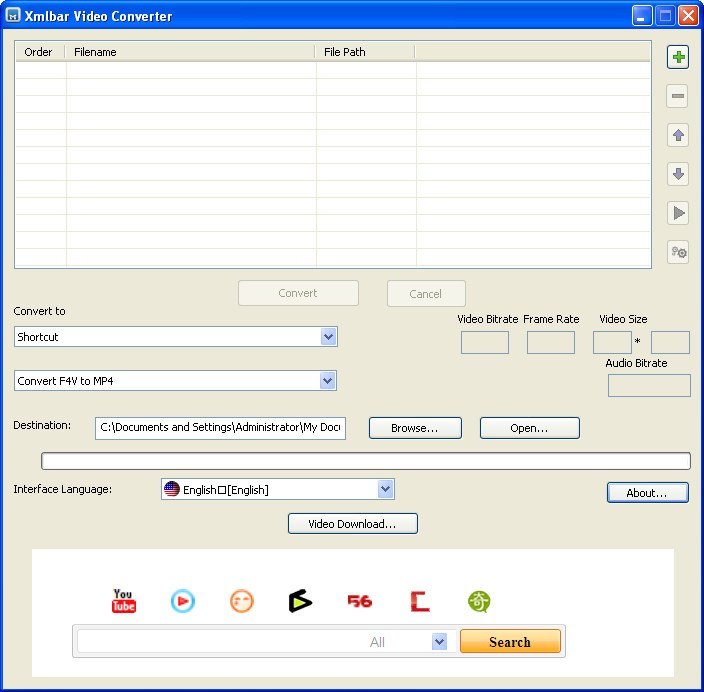Click the File Path column header
The image size is (704, 692).
[365, 52]
